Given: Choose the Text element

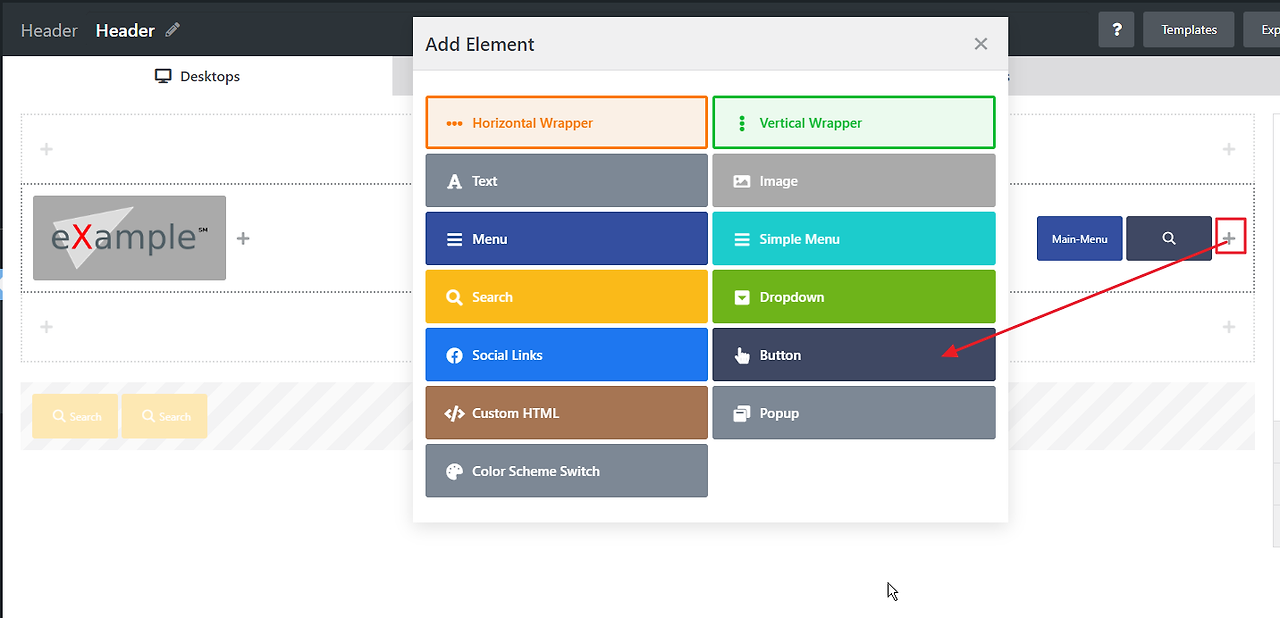Looking at the screenshot, I should (566, 181).
